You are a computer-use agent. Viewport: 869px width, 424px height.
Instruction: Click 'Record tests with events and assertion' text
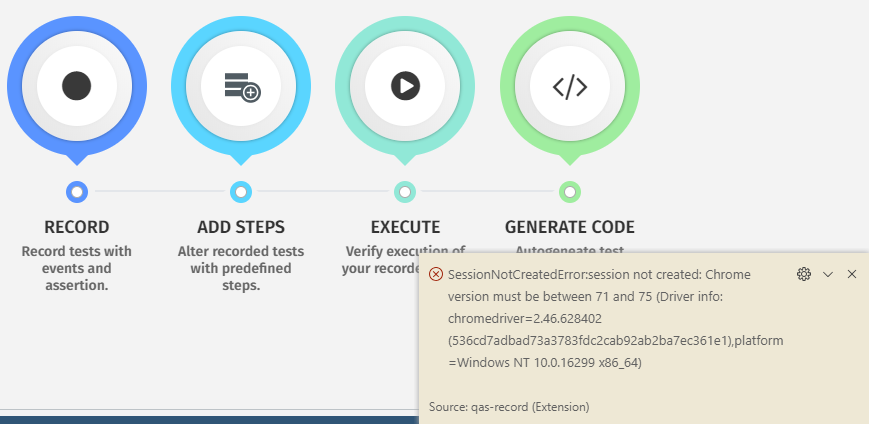77,268
